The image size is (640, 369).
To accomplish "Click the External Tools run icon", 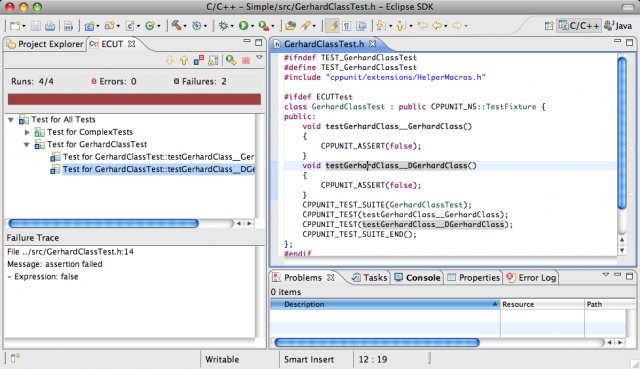I will click(264, 26).
